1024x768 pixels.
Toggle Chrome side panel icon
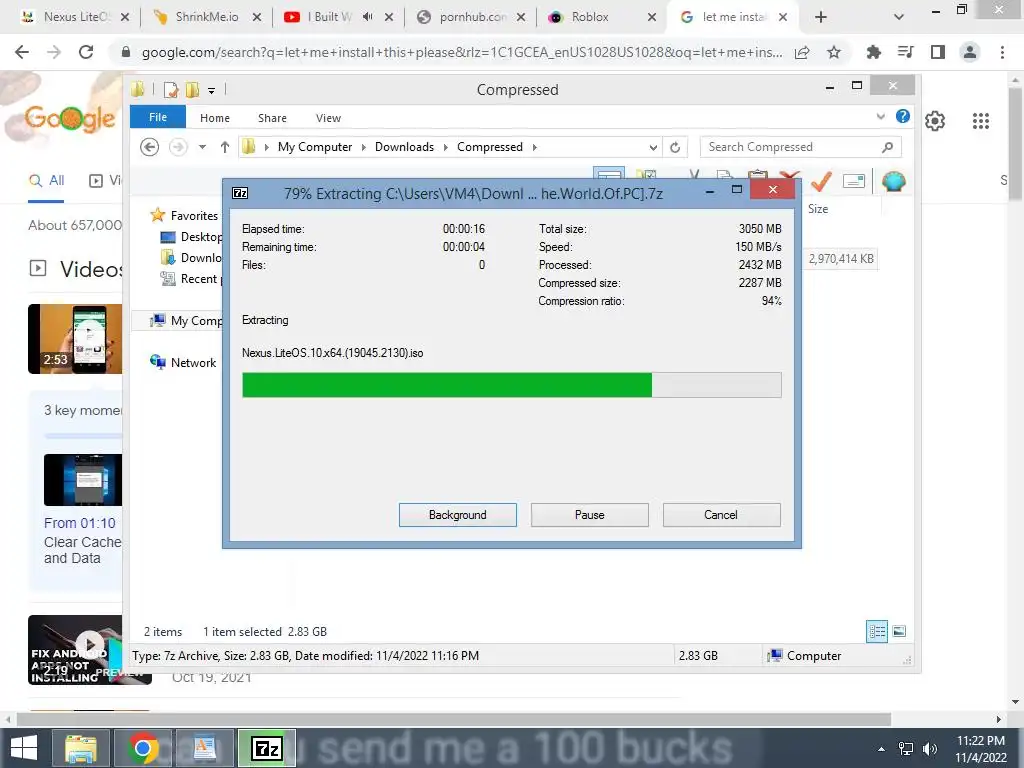[938, 52]
